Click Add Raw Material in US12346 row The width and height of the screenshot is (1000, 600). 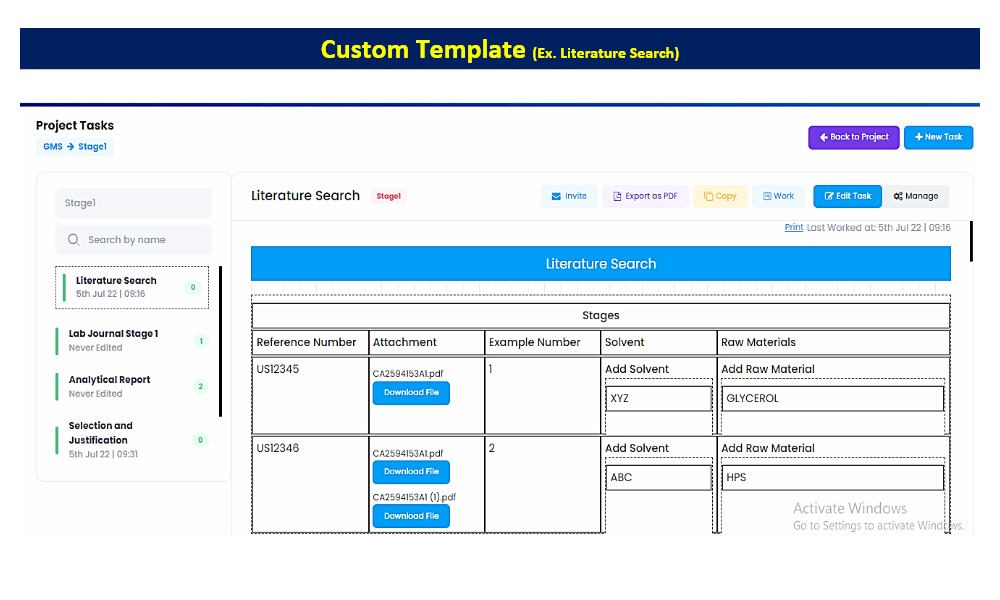(x=768, y=448)
